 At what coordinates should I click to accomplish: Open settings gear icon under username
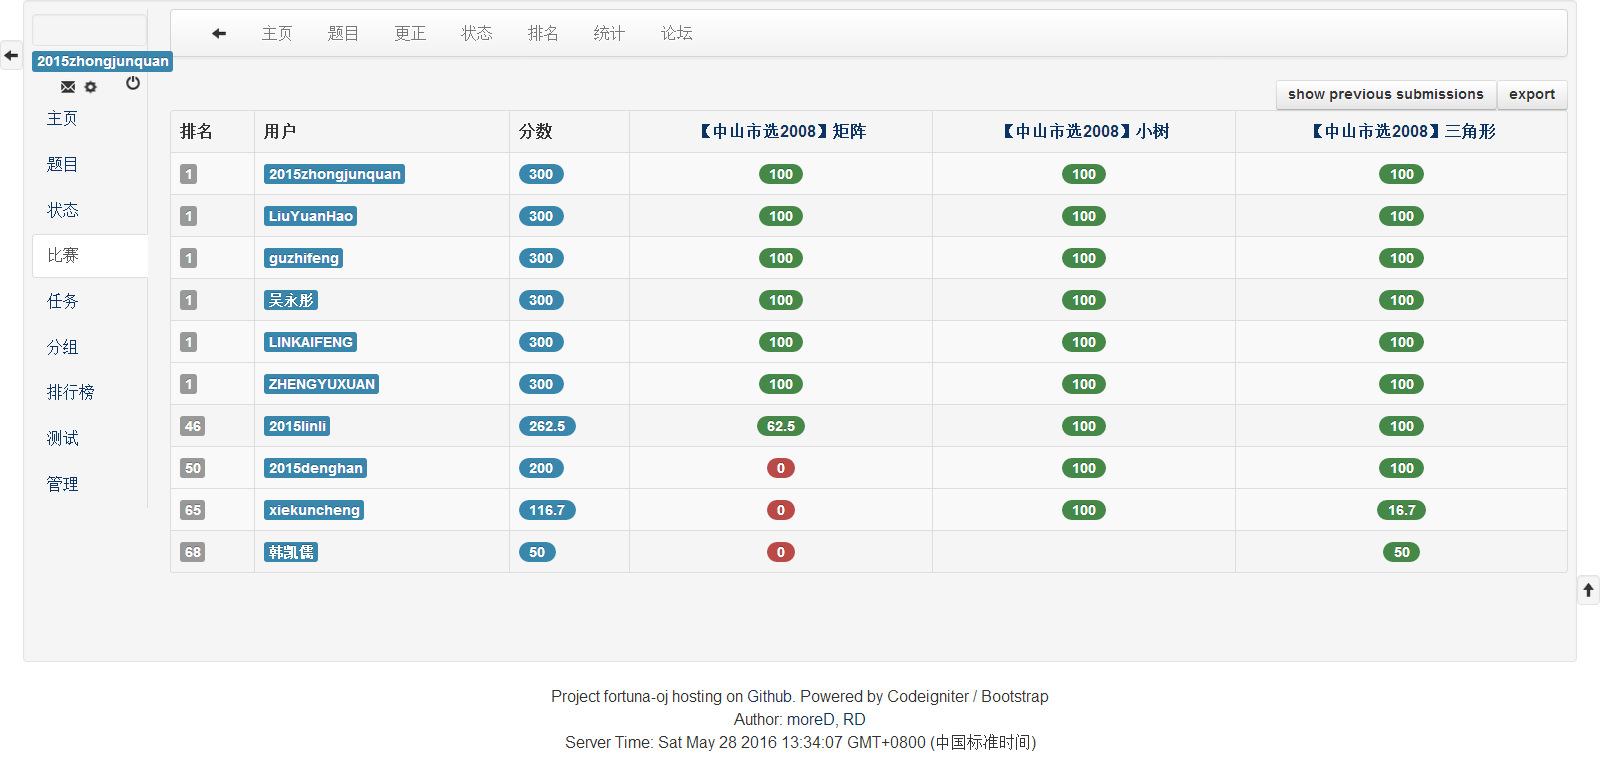pyautogui.click(x=91, y=87)
